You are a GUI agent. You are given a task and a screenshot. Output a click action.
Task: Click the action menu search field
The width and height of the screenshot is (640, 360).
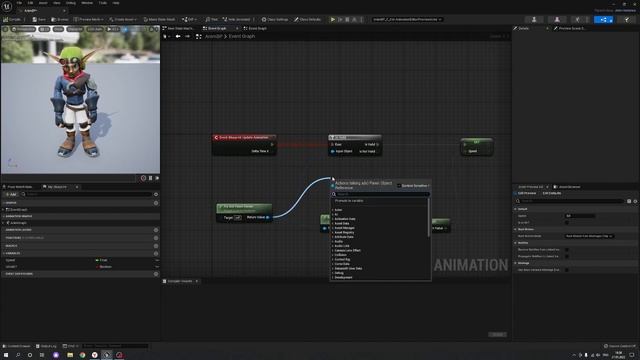[380, 194]
